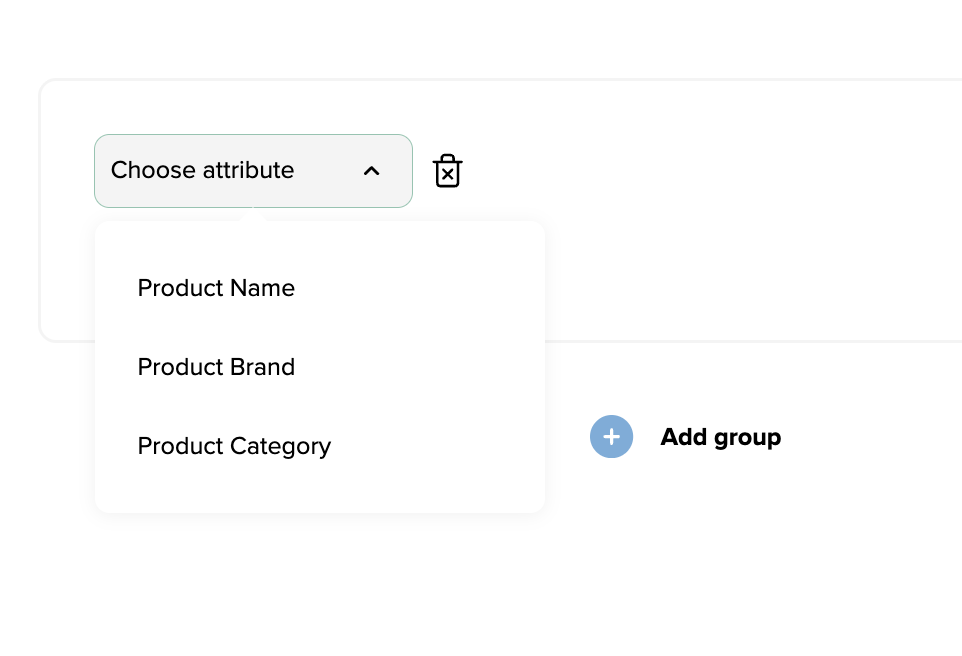Click the Add group label
Viewport: 962px width, 656px height.
pyautogui.click(x=720, y=437)
